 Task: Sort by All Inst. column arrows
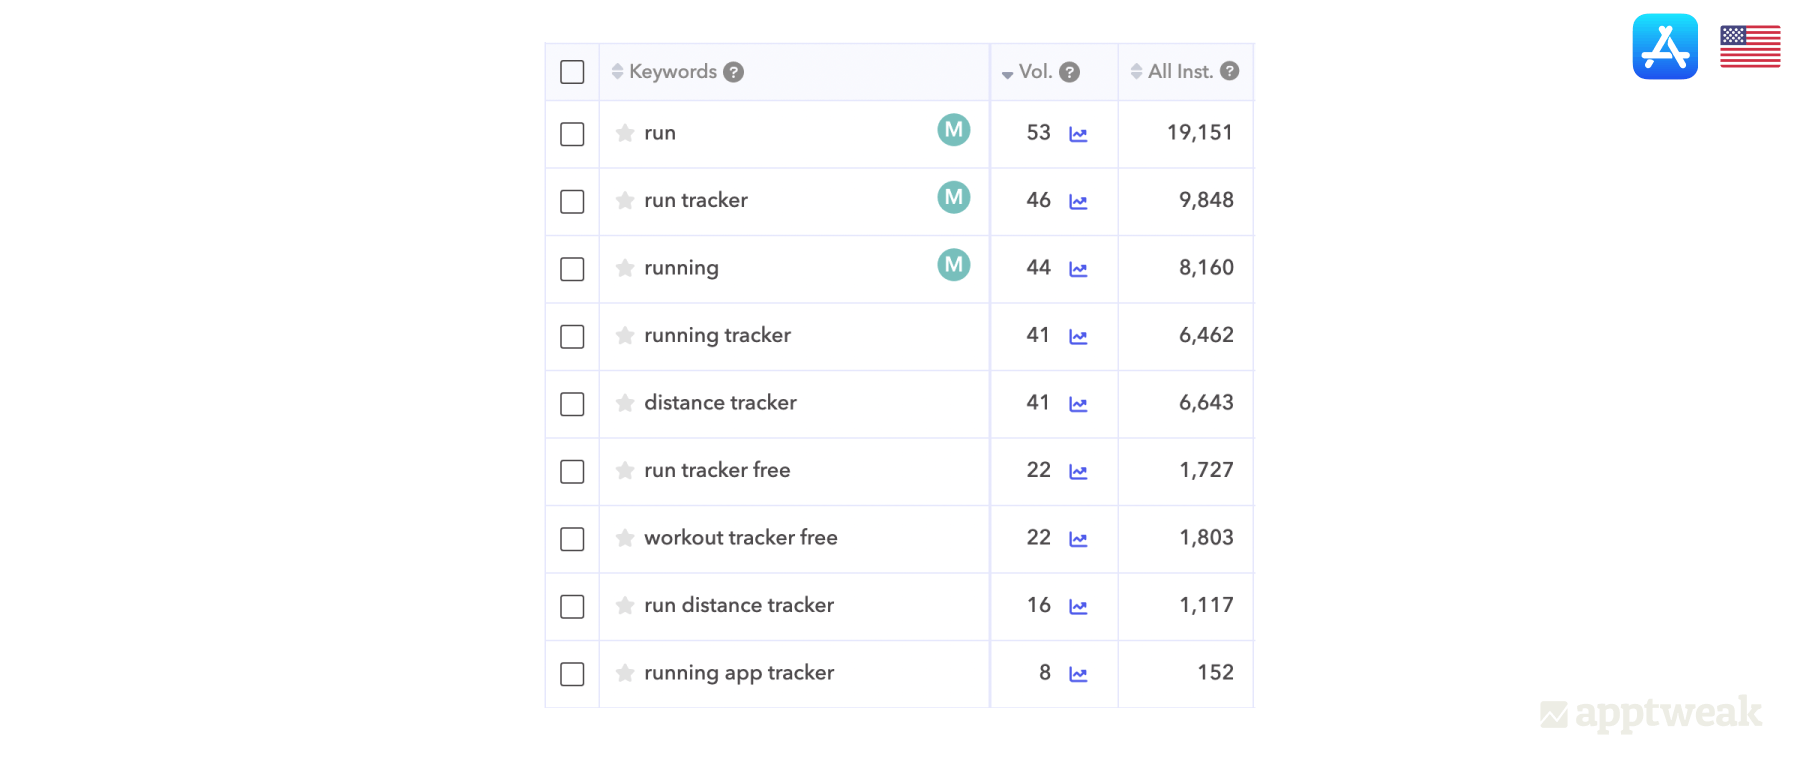coord(1136,72)
